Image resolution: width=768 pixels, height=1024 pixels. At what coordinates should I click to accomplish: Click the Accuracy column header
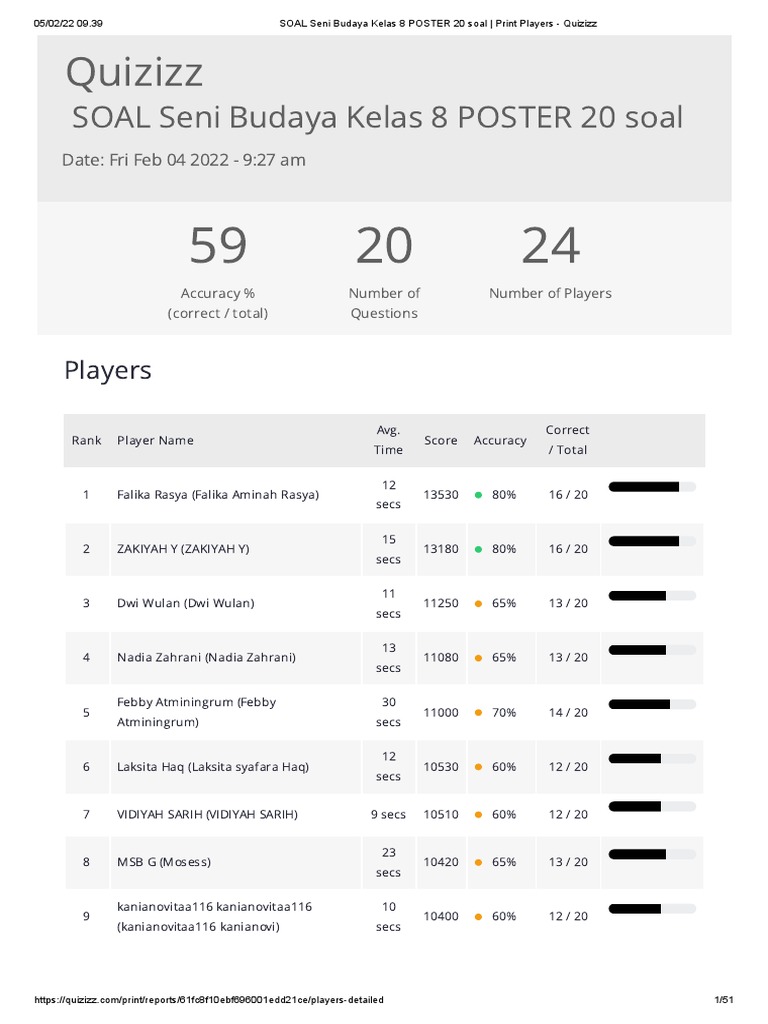tap(500, 440)
